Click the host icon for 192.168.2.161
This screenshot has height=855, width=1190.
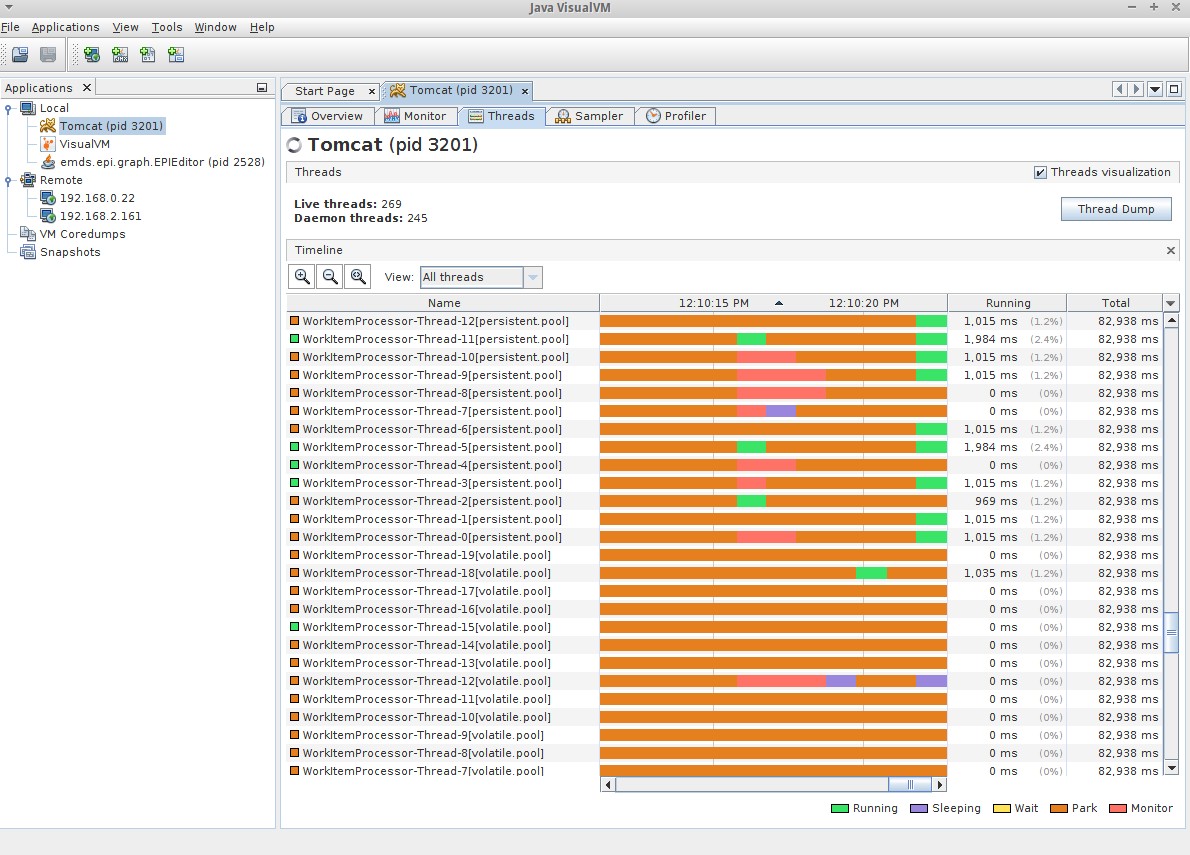(x=48, y=216)
